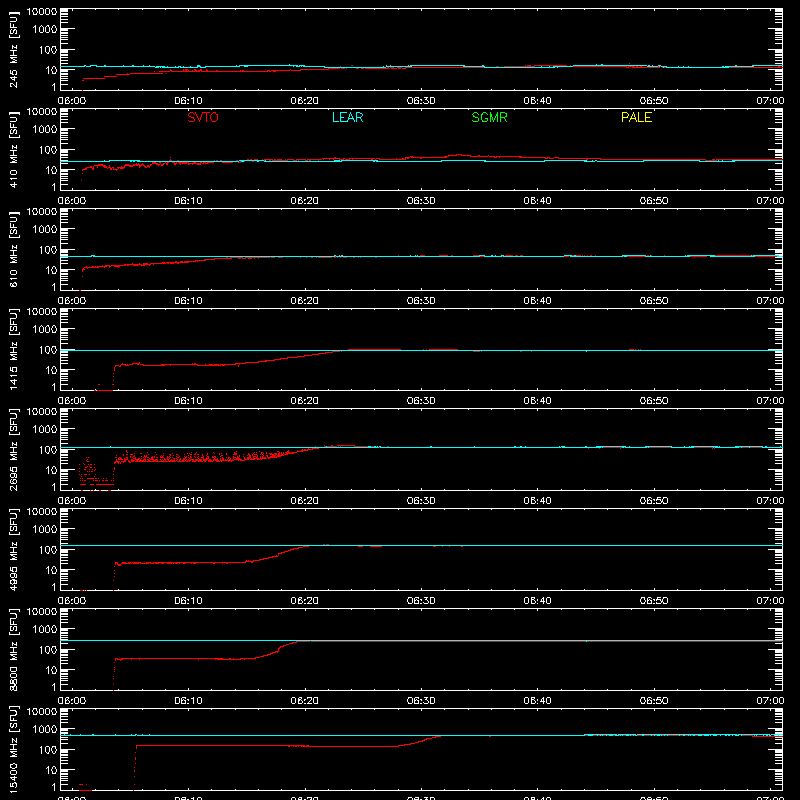Screen dimensions: 800x800
Task: Select the 4995 MHz [SFU] axis title
Action: pyautogui.click(x=13, y=549)
